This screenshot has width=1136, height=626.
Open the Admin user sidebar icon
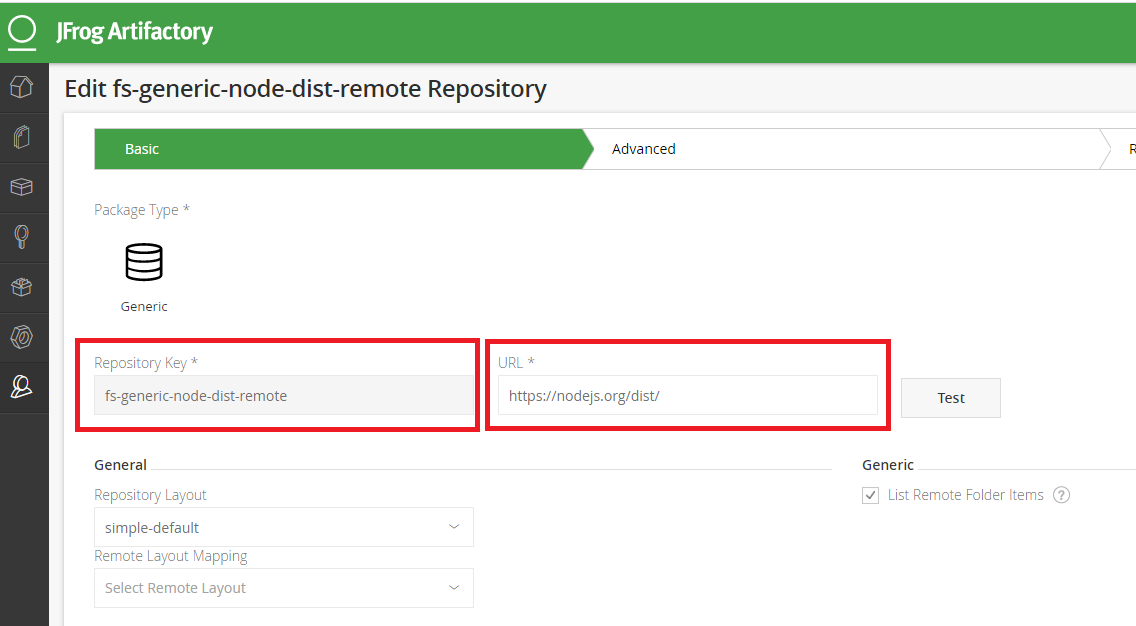(x=22, y=387)
